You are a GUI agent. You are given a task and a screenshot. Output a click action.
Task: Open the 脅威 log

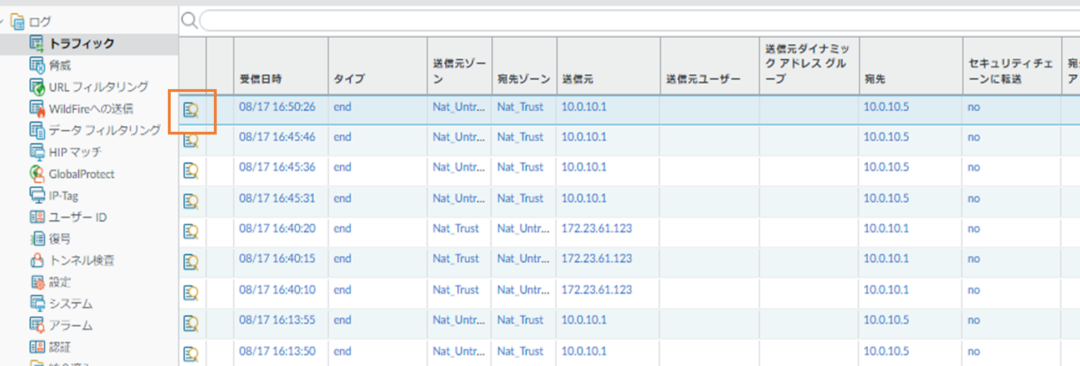61,65
